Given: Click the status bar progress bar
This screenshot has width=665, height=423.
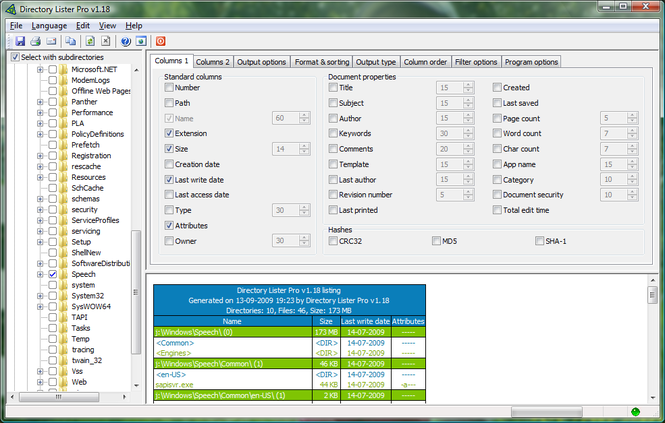Looking at the screenshot, I should (546, 412).
